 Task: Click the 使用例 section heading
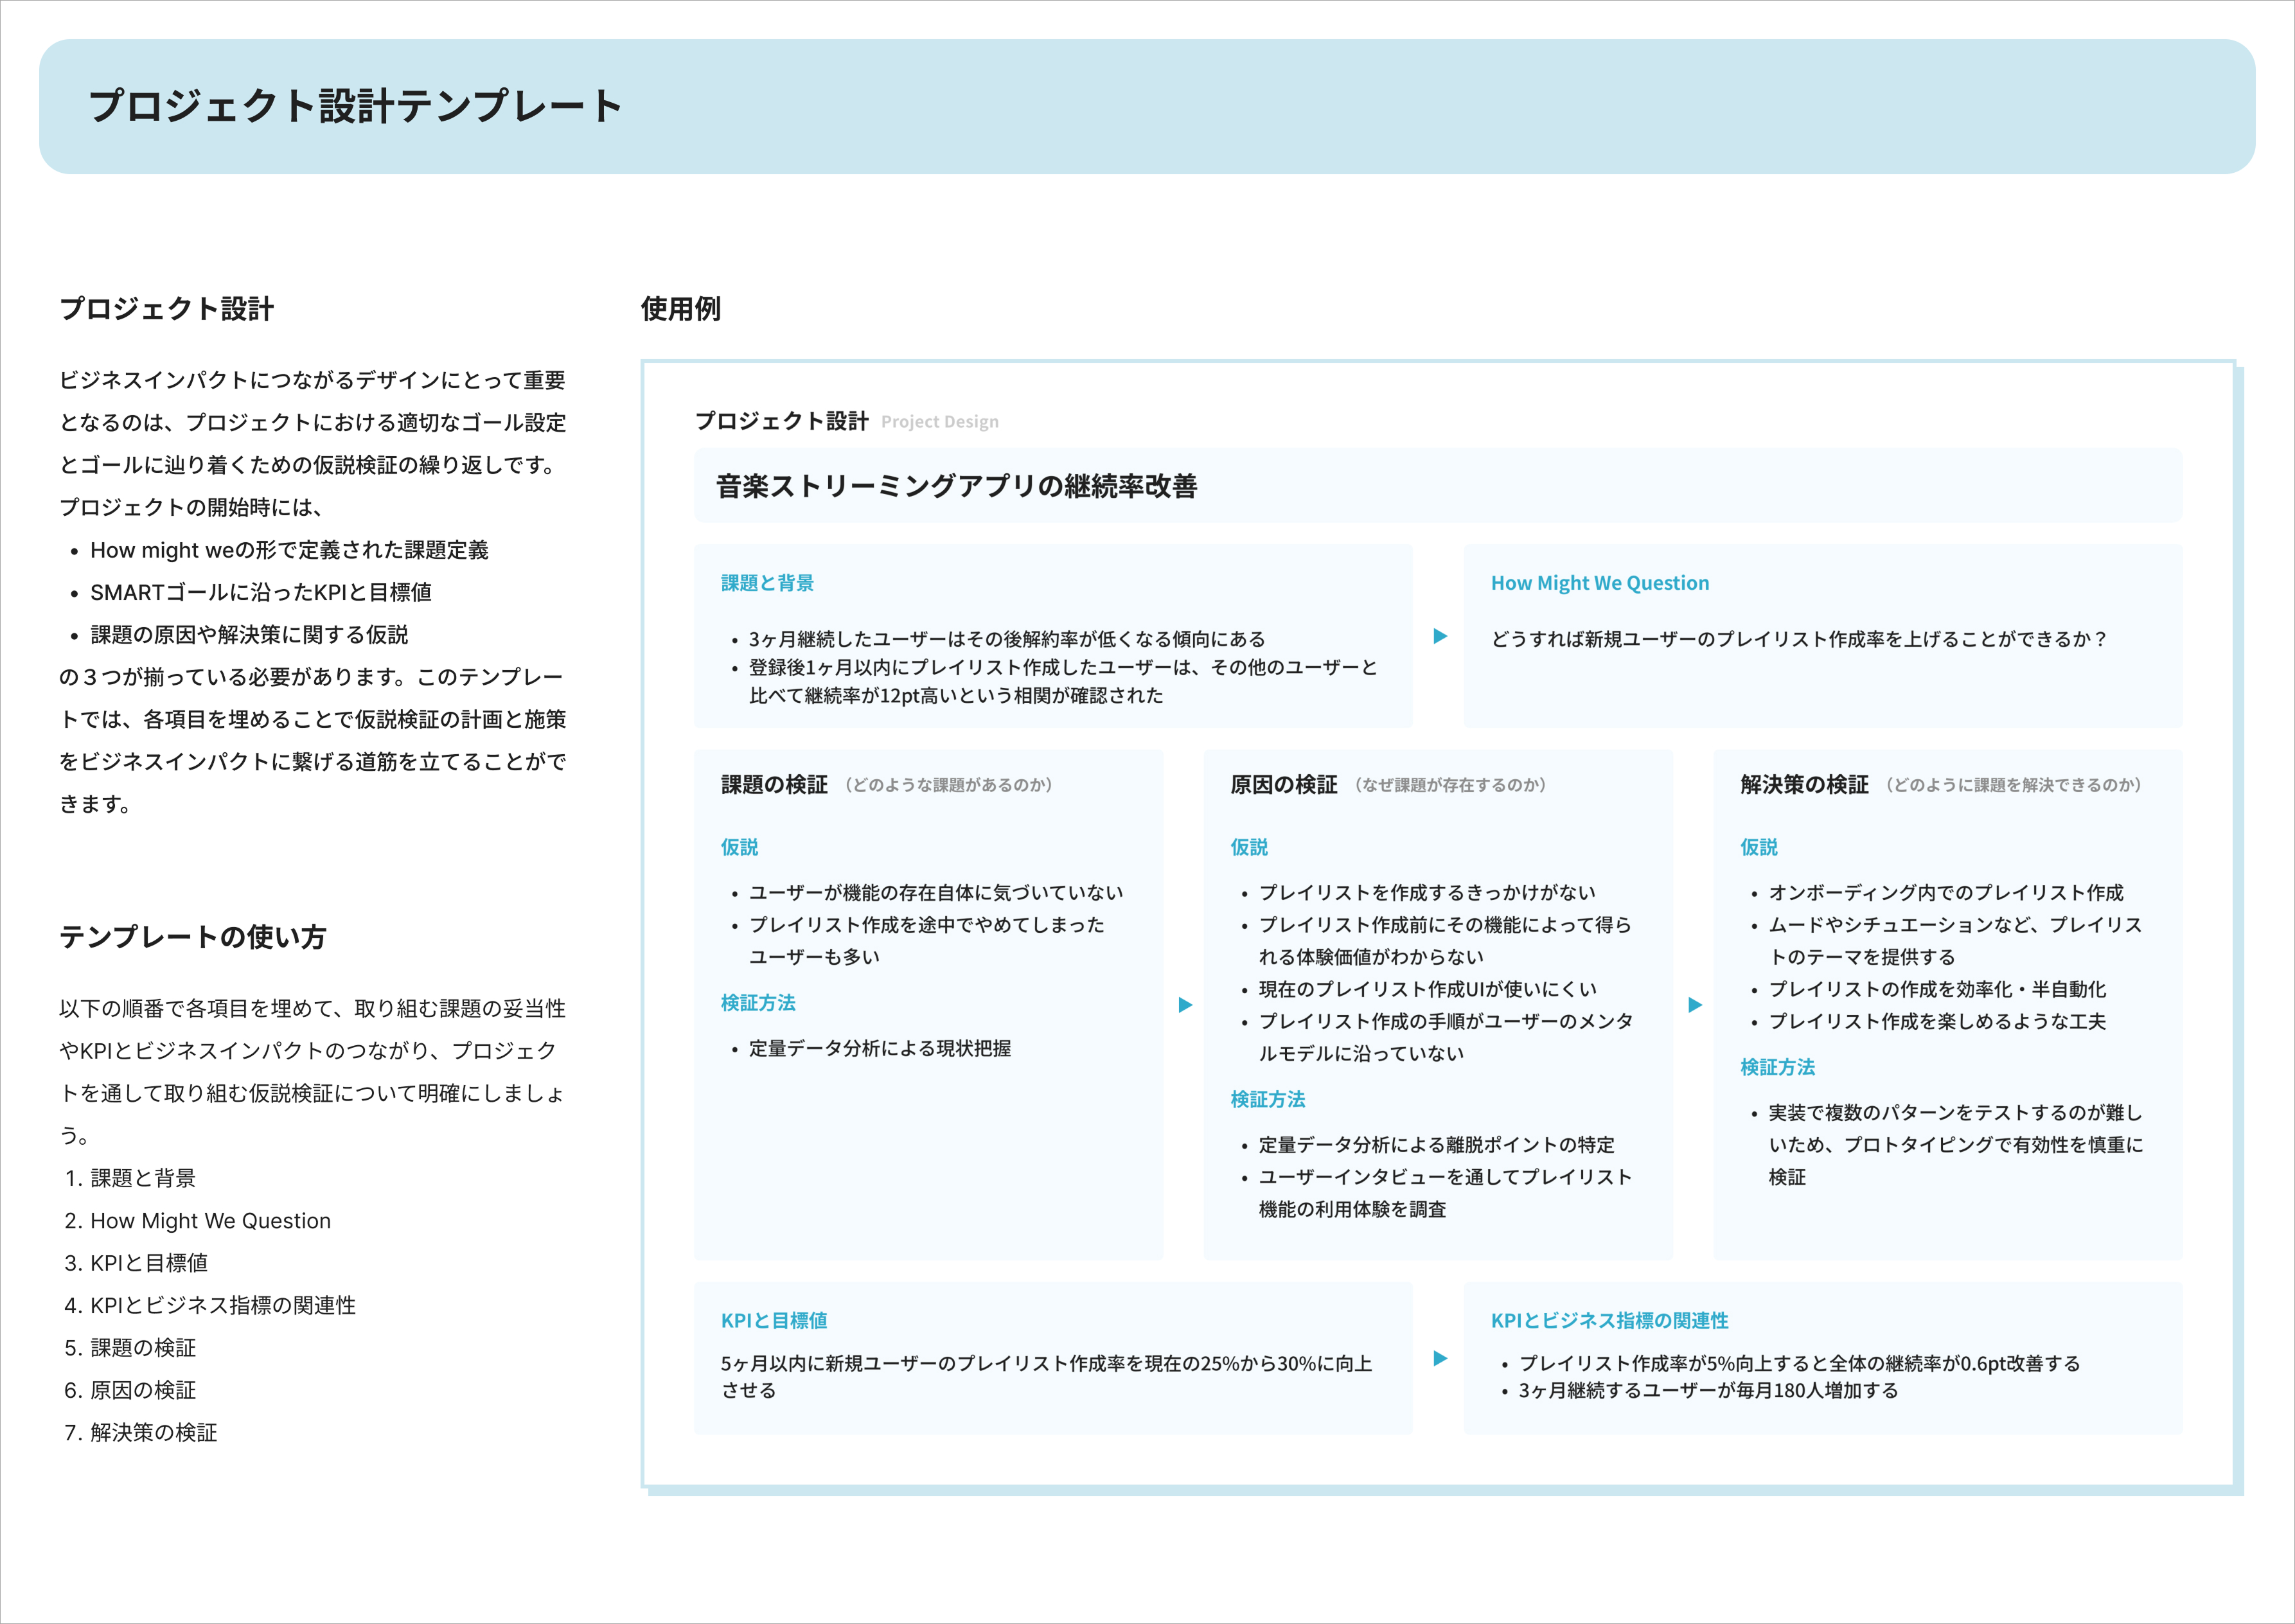[680, 309]
